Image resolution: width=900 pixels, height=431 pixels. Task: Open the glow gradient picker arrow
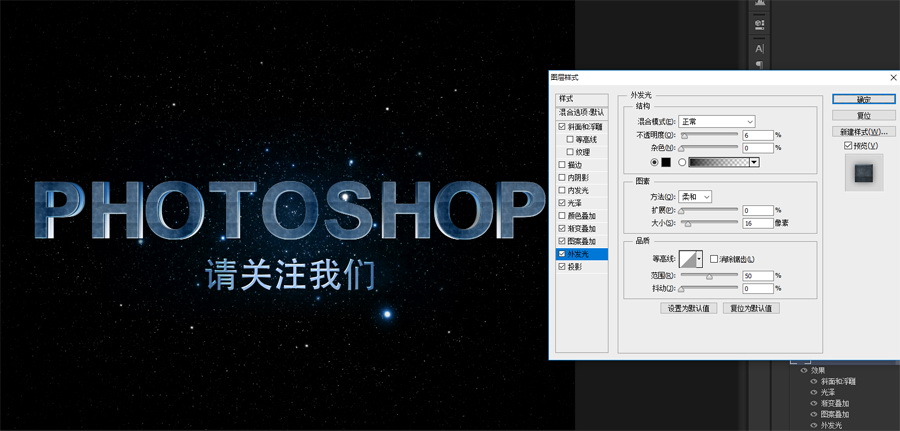coord(754,162)
